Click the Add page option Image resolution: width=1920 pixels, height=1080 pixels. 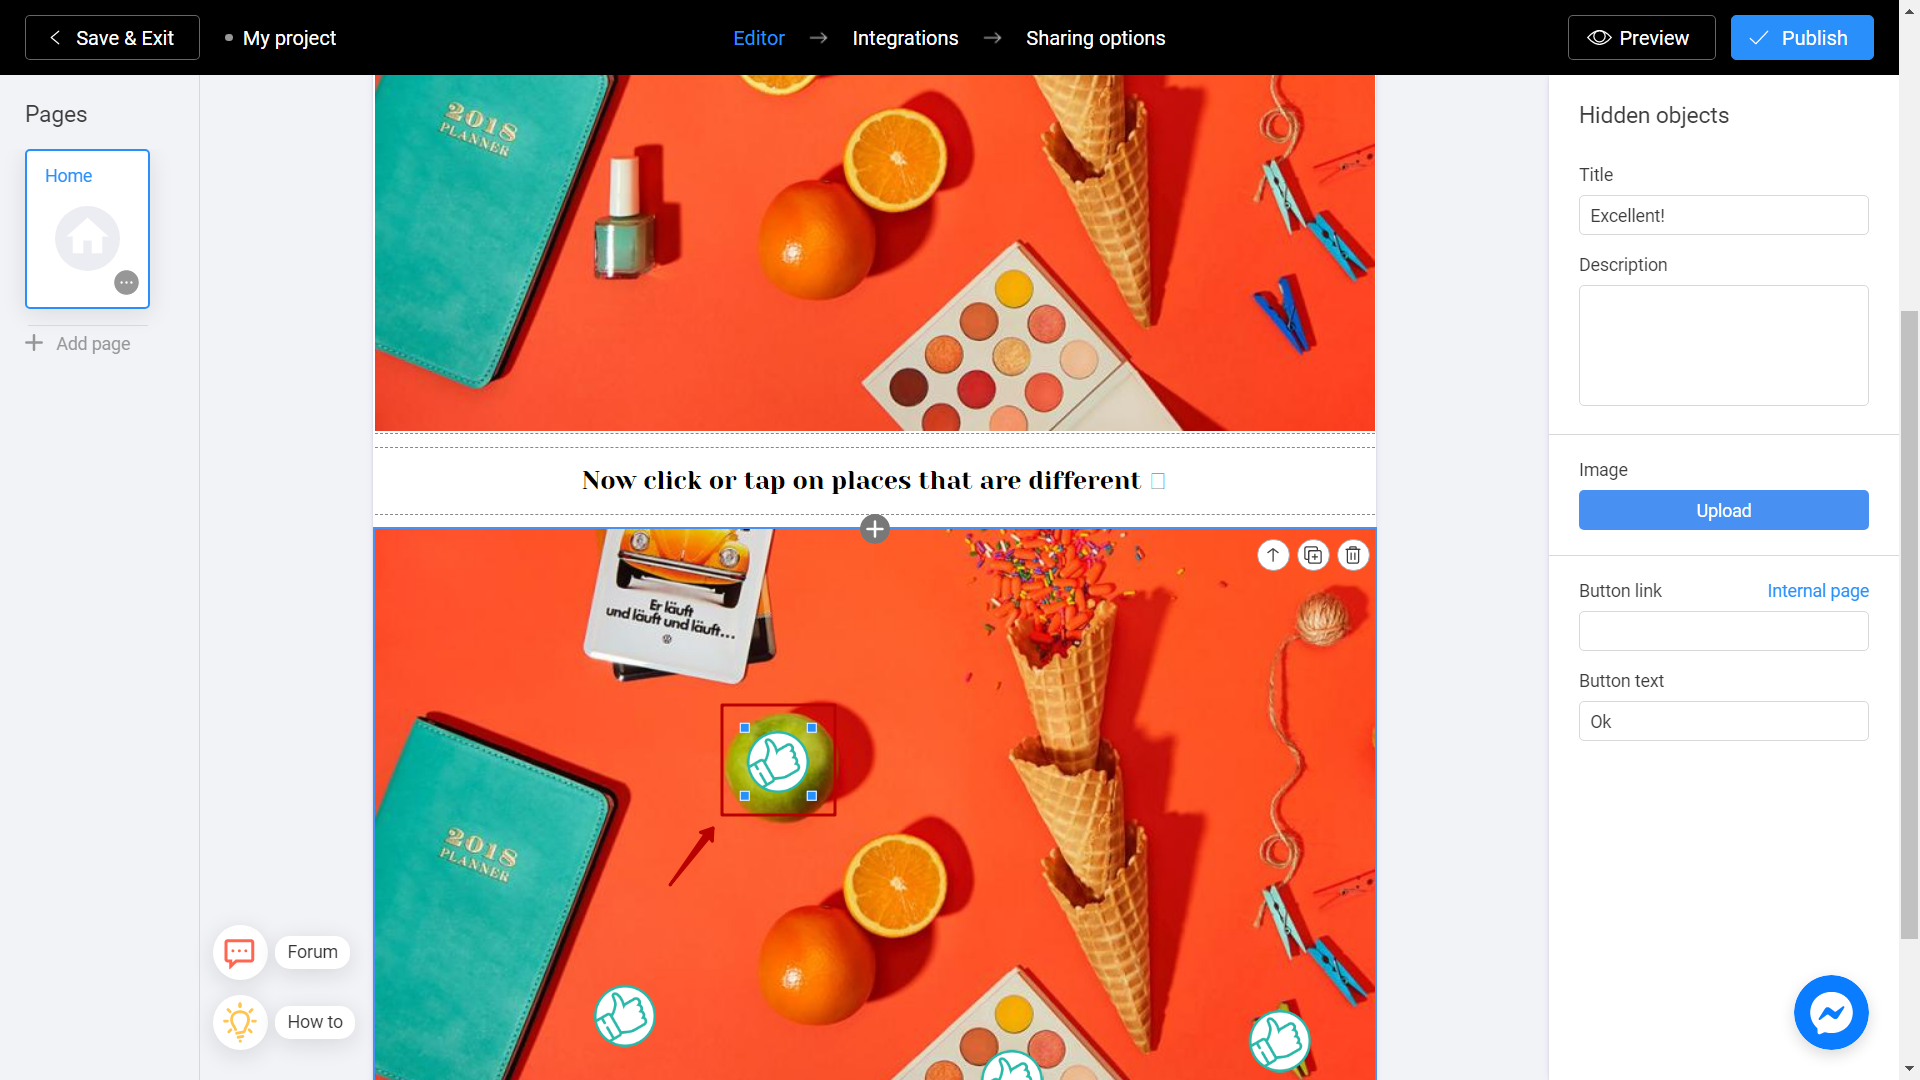78,343
